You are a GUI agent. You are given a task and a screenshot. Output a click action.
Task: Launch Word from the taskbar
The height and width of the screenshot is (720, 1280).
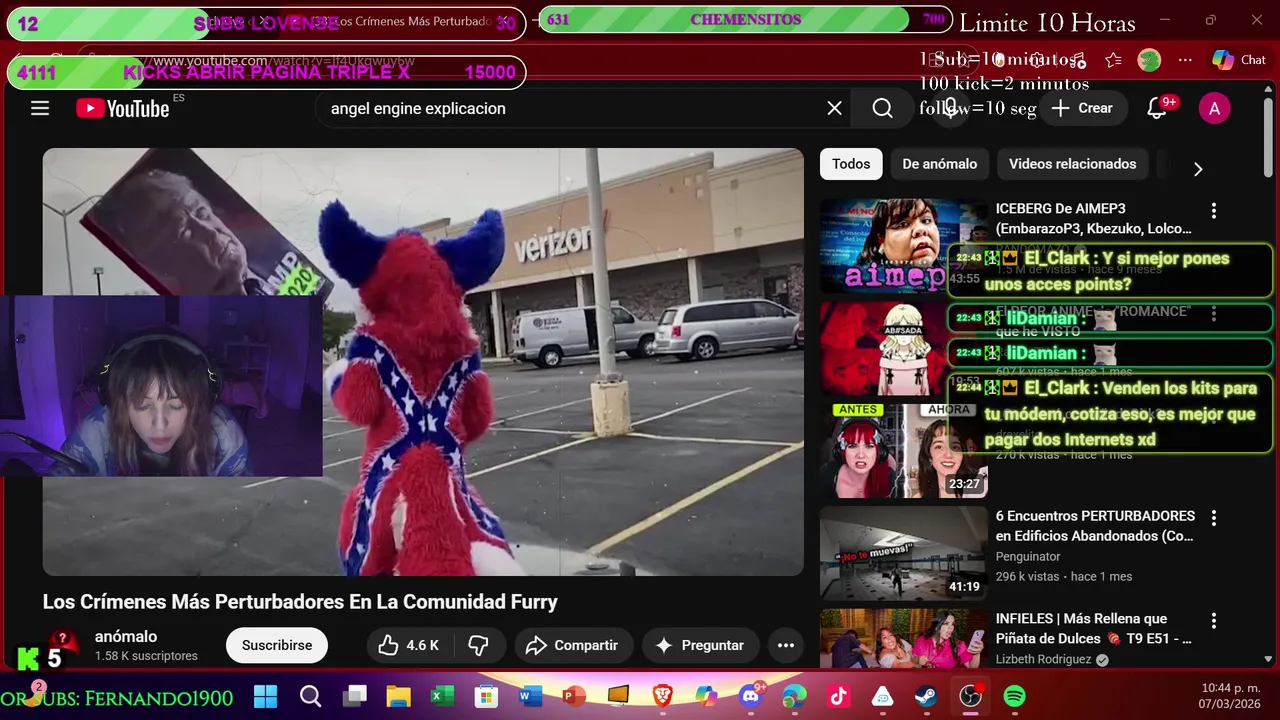[x=530, y=696]
